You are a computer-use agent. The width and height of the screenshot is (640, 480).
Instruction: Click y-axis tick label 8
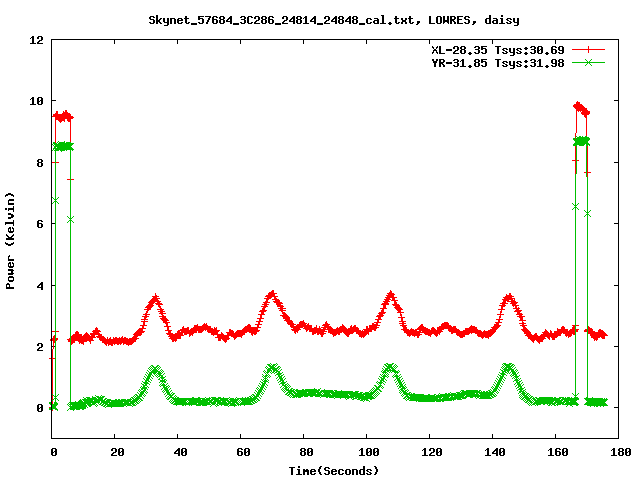[x=40, y=163]
